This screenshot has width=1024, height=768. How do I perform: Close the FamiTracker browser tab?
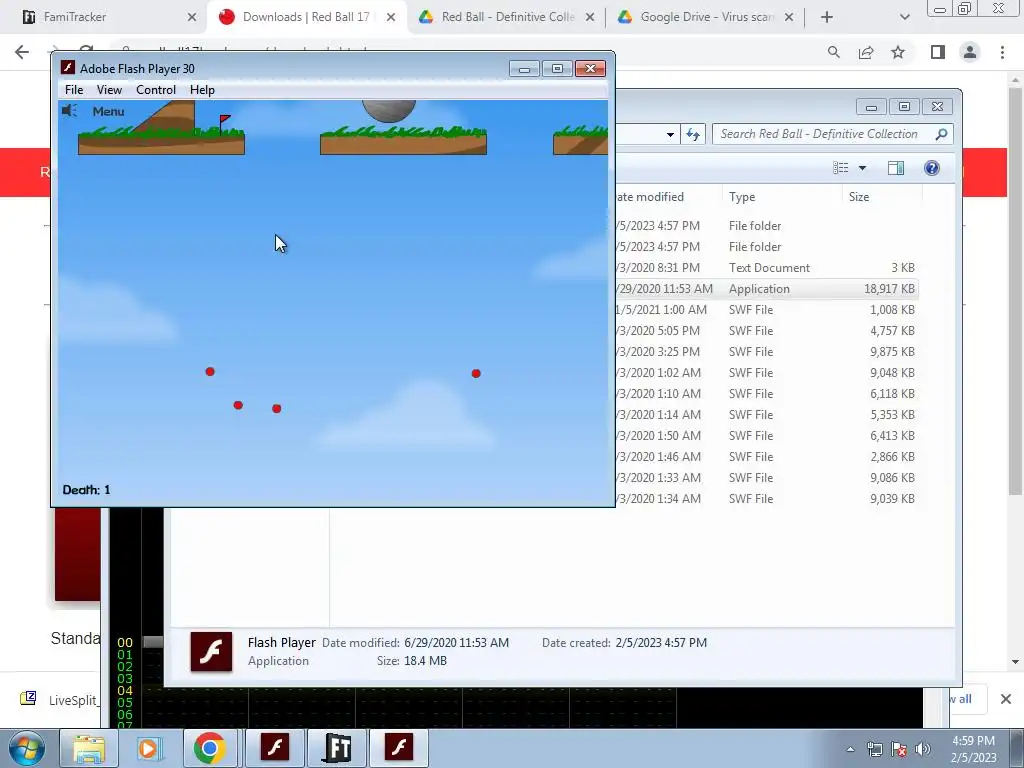point(191,17)
